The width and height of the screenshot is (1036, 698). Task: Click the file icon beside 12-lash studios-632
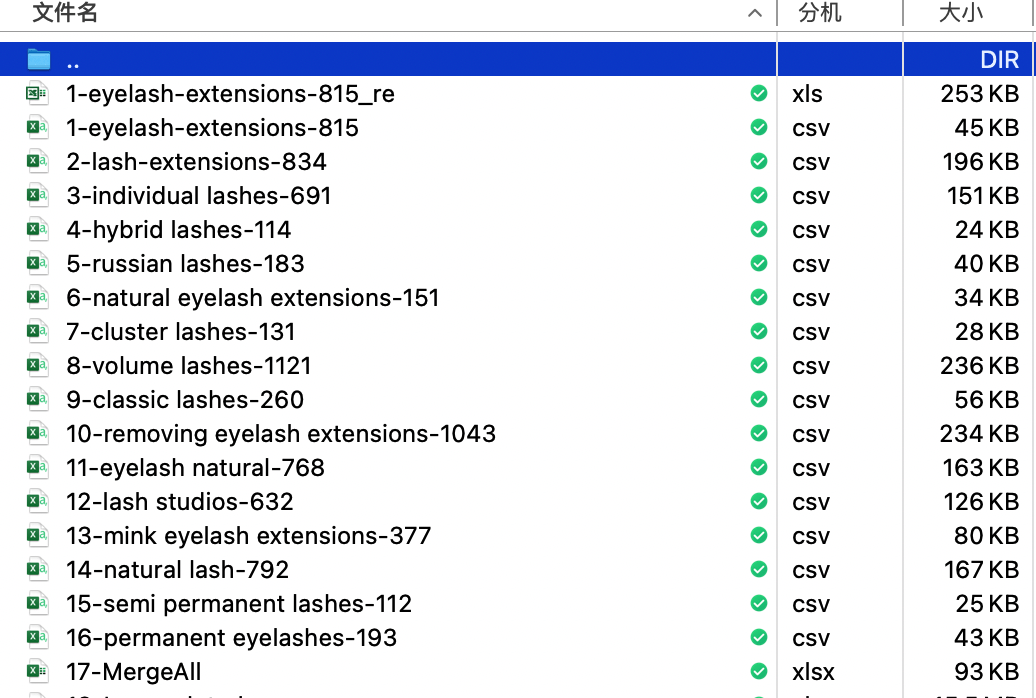click(37, 502)
